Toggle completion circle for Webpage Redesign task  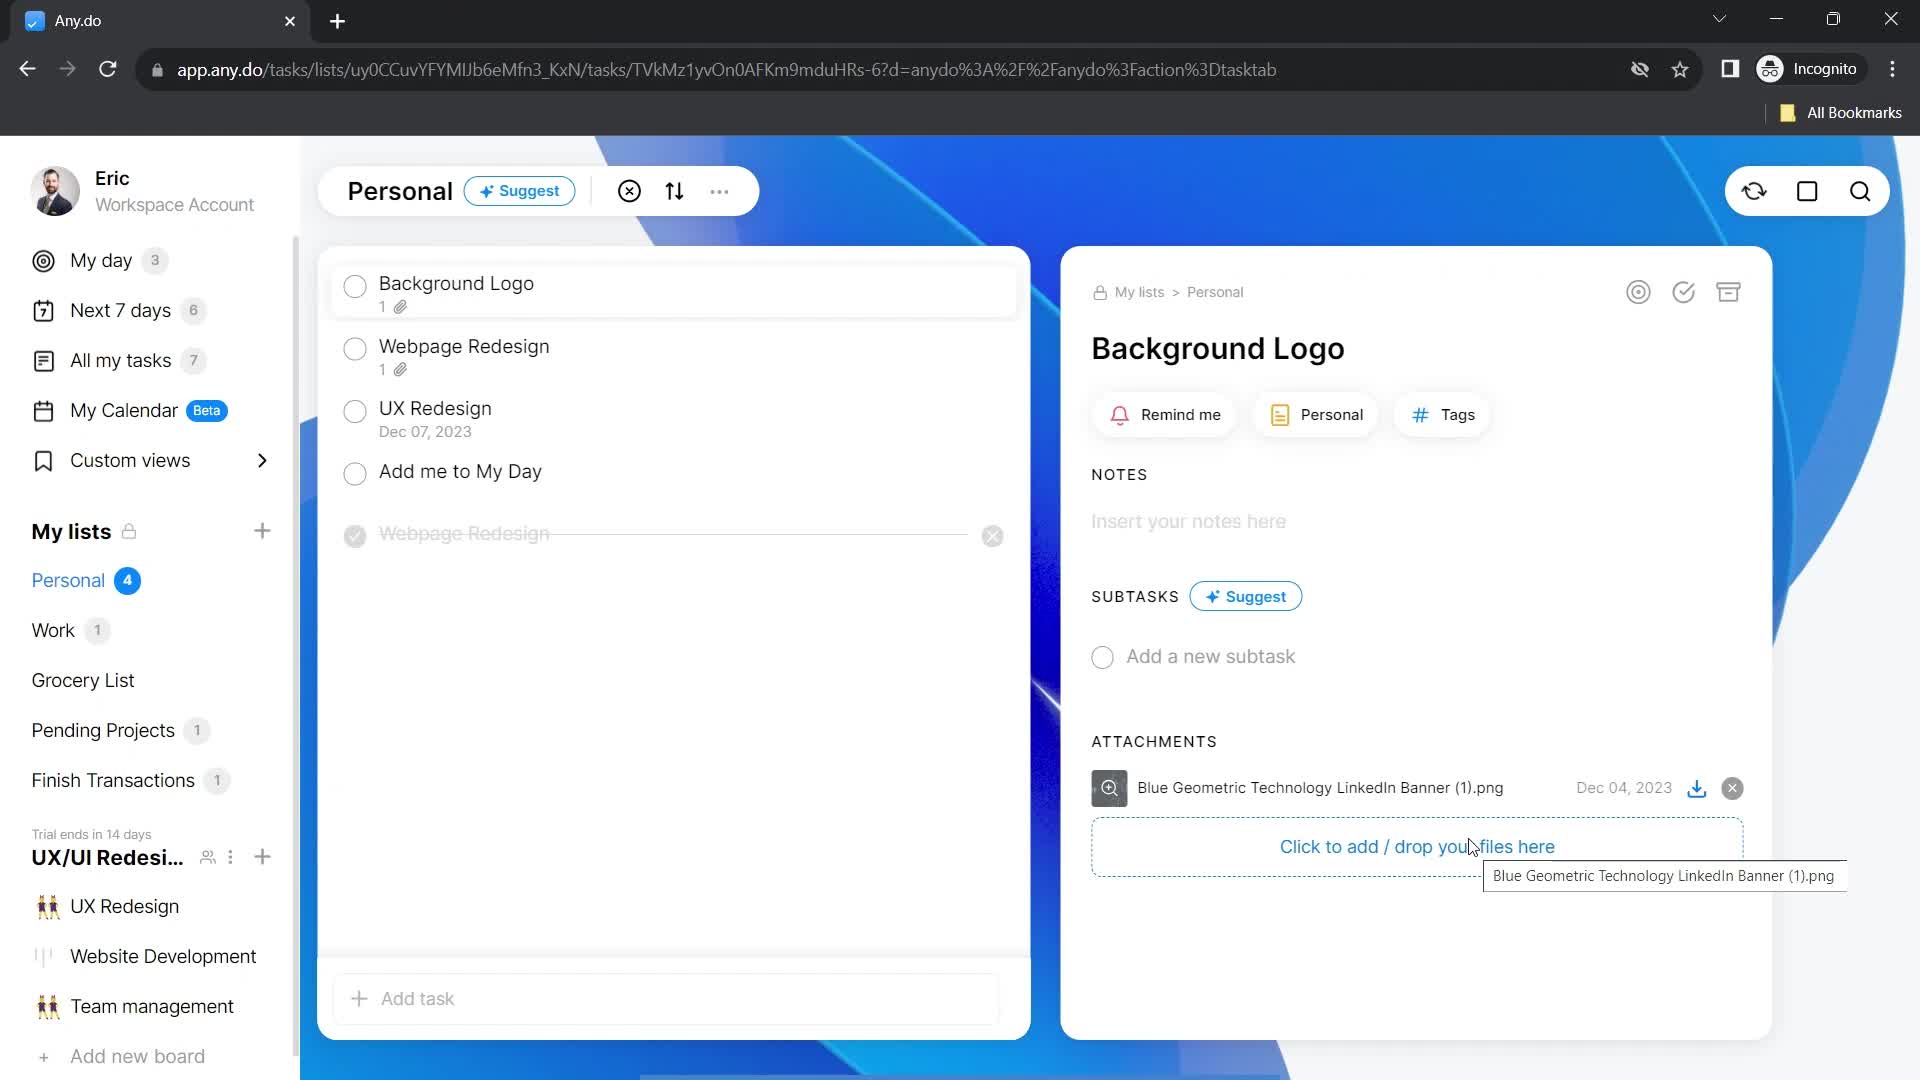click(355, 348)
